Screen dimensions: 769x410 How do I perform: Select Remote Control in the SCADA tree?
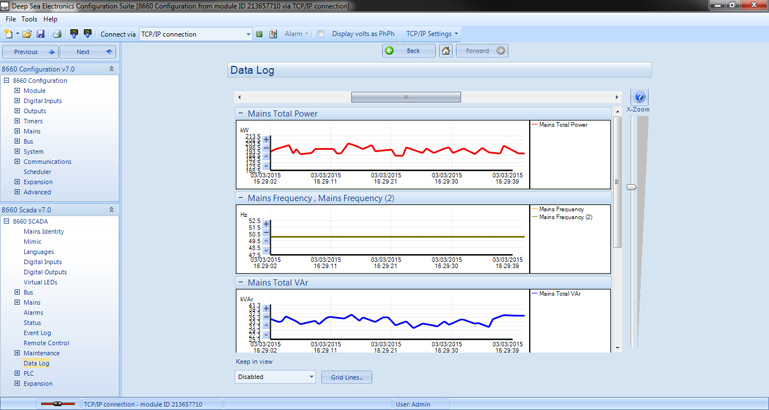[46, 343]
